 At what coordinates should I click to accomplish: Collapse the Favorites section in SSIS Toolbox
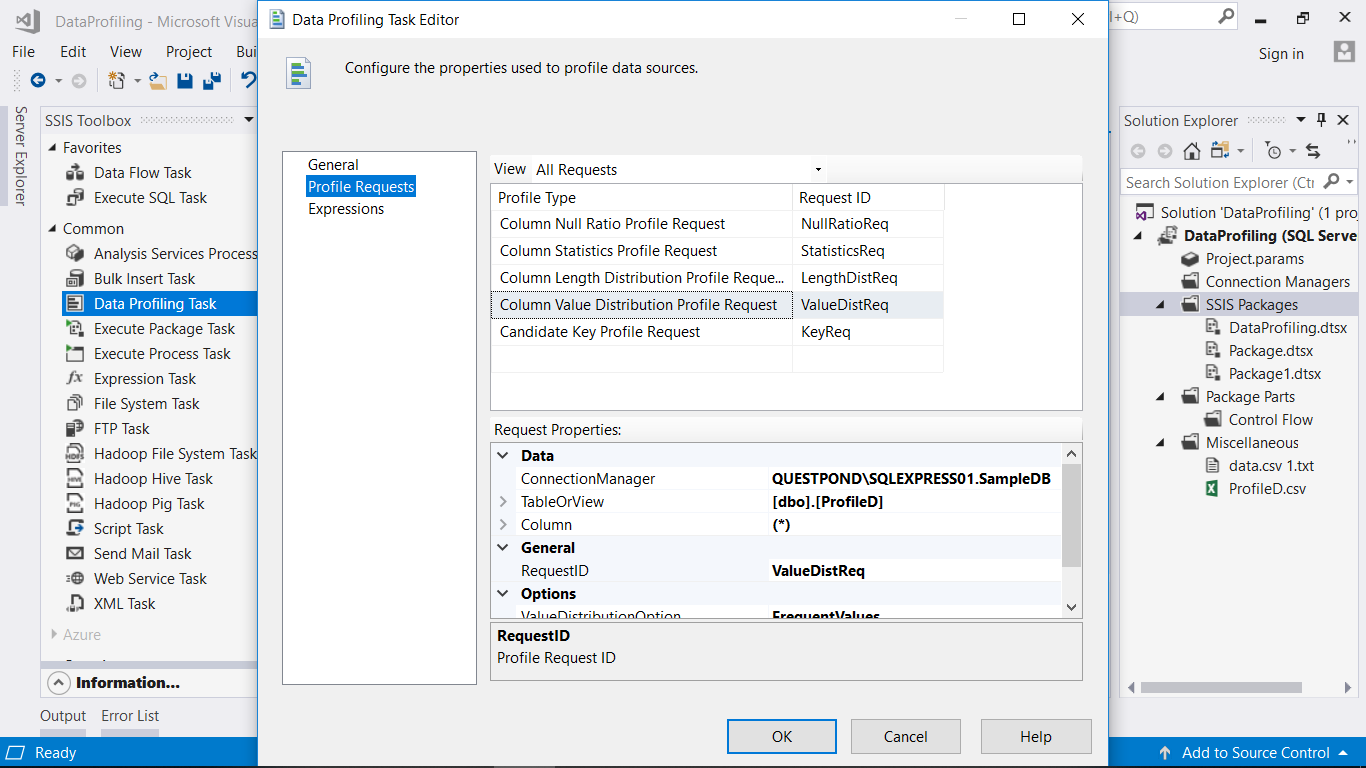coord(53,147)
